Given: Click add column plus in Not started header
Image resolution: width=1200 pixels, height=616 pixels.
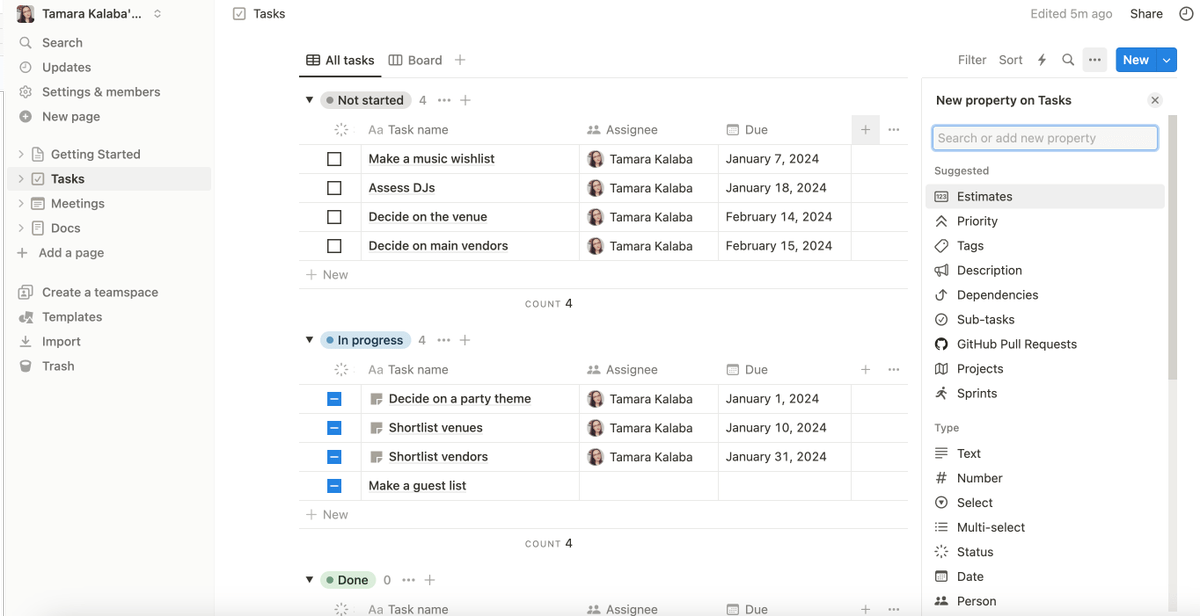Looking at the screenshot, I should 865,130.
